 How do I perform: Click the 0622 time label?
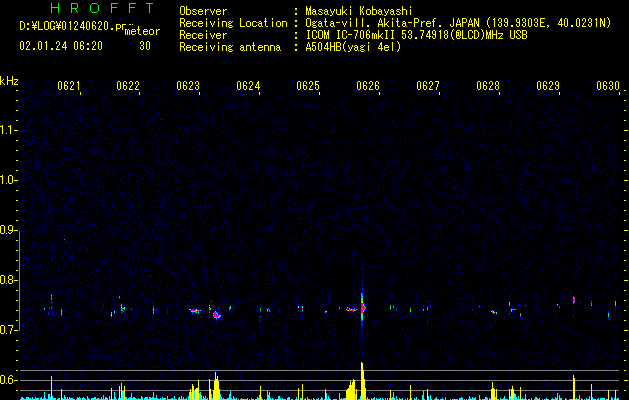[x=128, y=86]
